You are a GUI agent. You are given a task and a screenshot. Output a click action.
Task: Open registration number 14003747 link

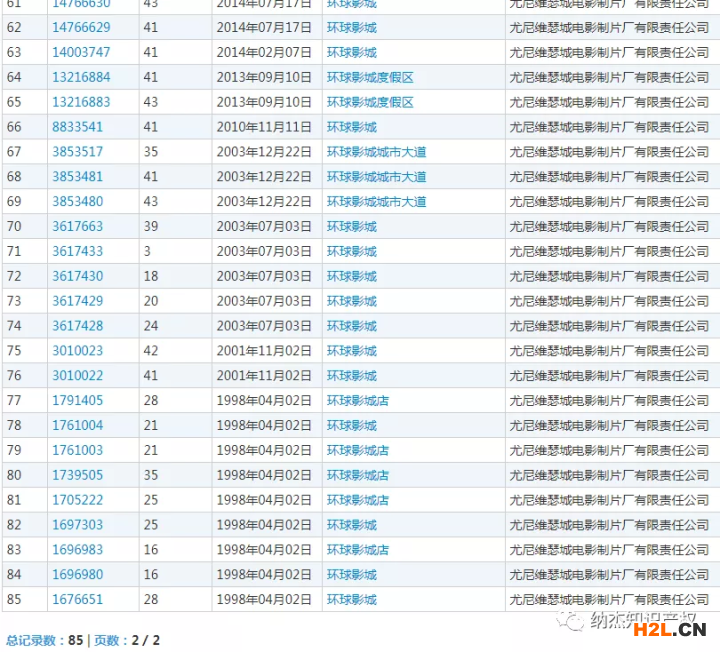click(x=81, y=53)
